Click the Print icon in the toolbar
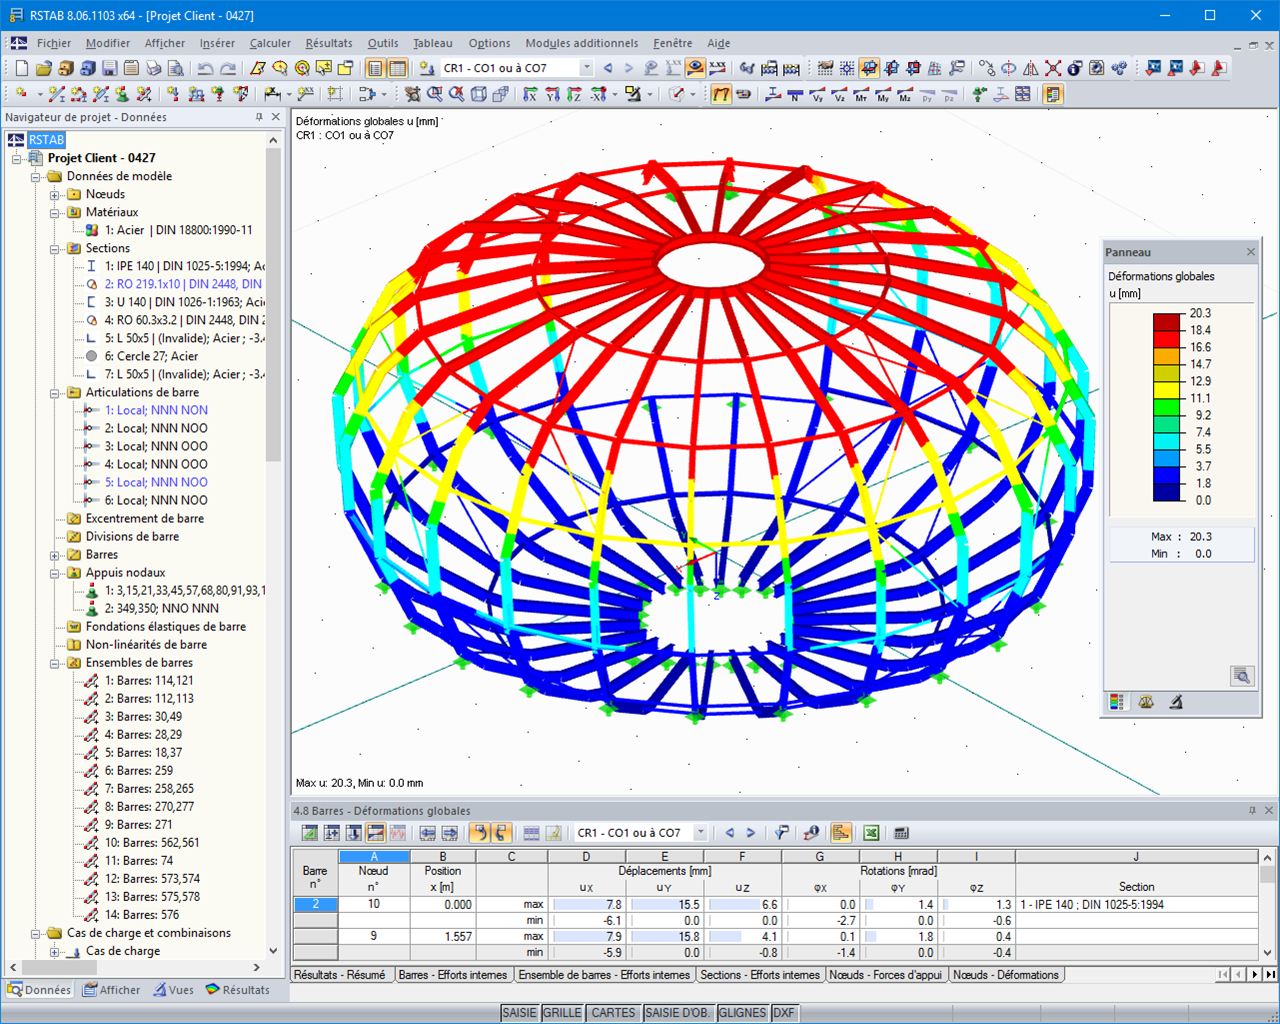The image size is (1280, 1024). (x=153, y=68)
